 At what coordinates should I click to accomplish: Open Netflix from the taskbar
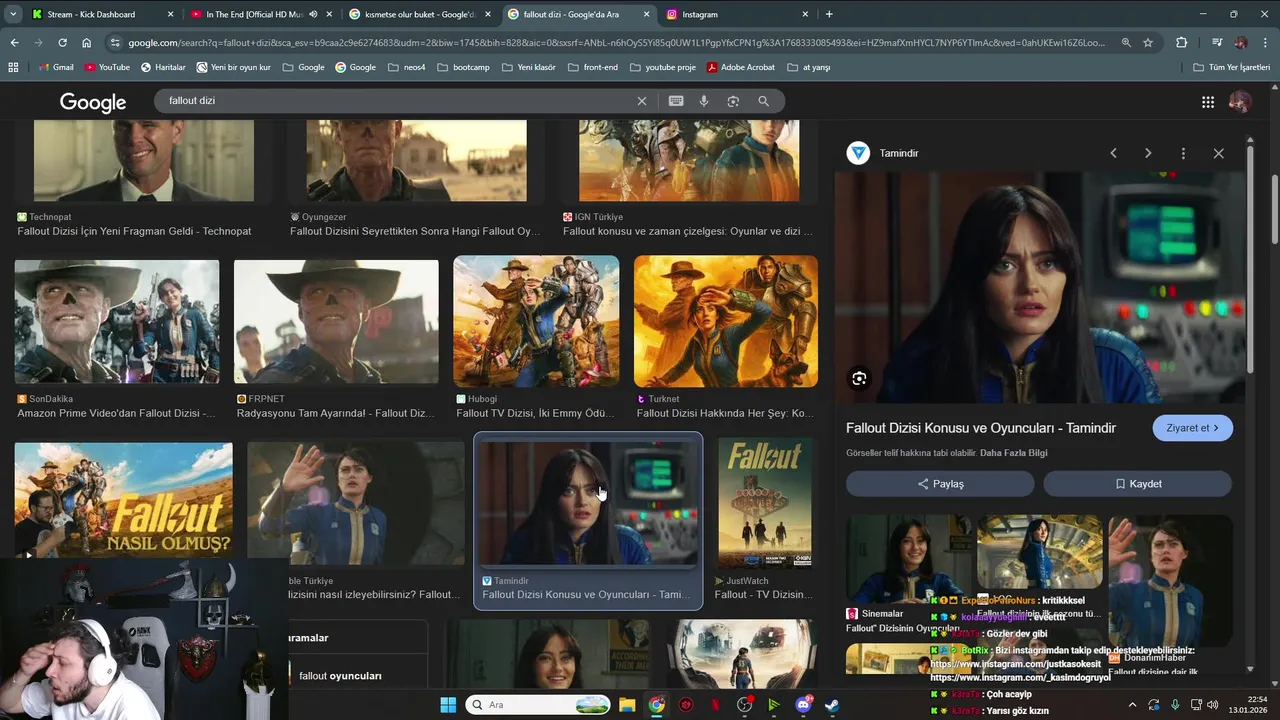(715, 705)
